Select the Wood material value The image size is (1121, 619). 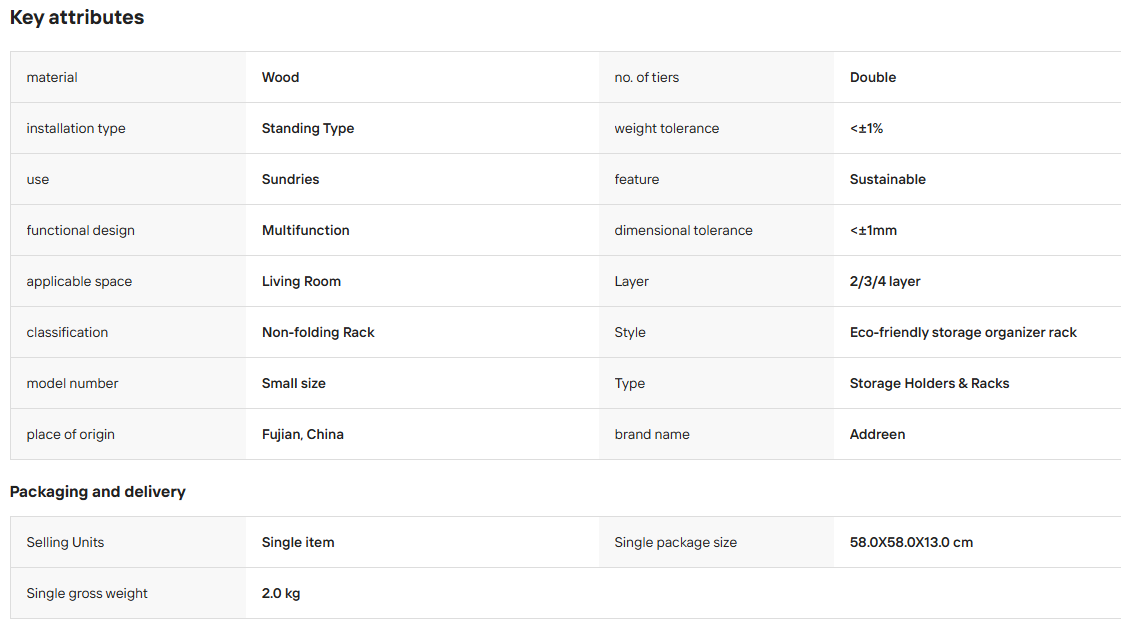280,77
